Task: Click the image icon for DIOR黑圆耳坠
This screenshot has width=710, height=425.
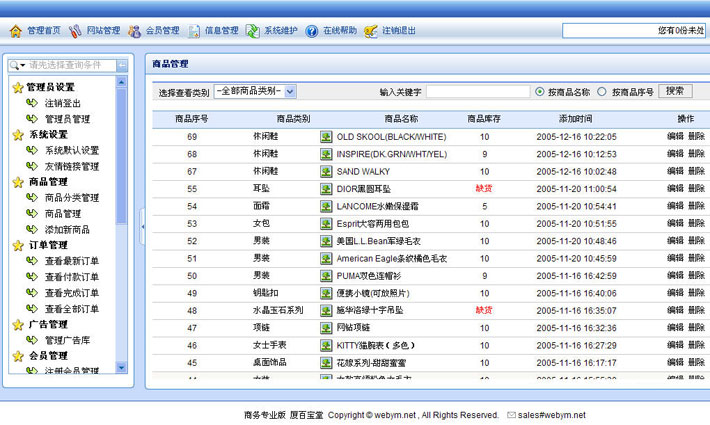Action: (326, 189)
